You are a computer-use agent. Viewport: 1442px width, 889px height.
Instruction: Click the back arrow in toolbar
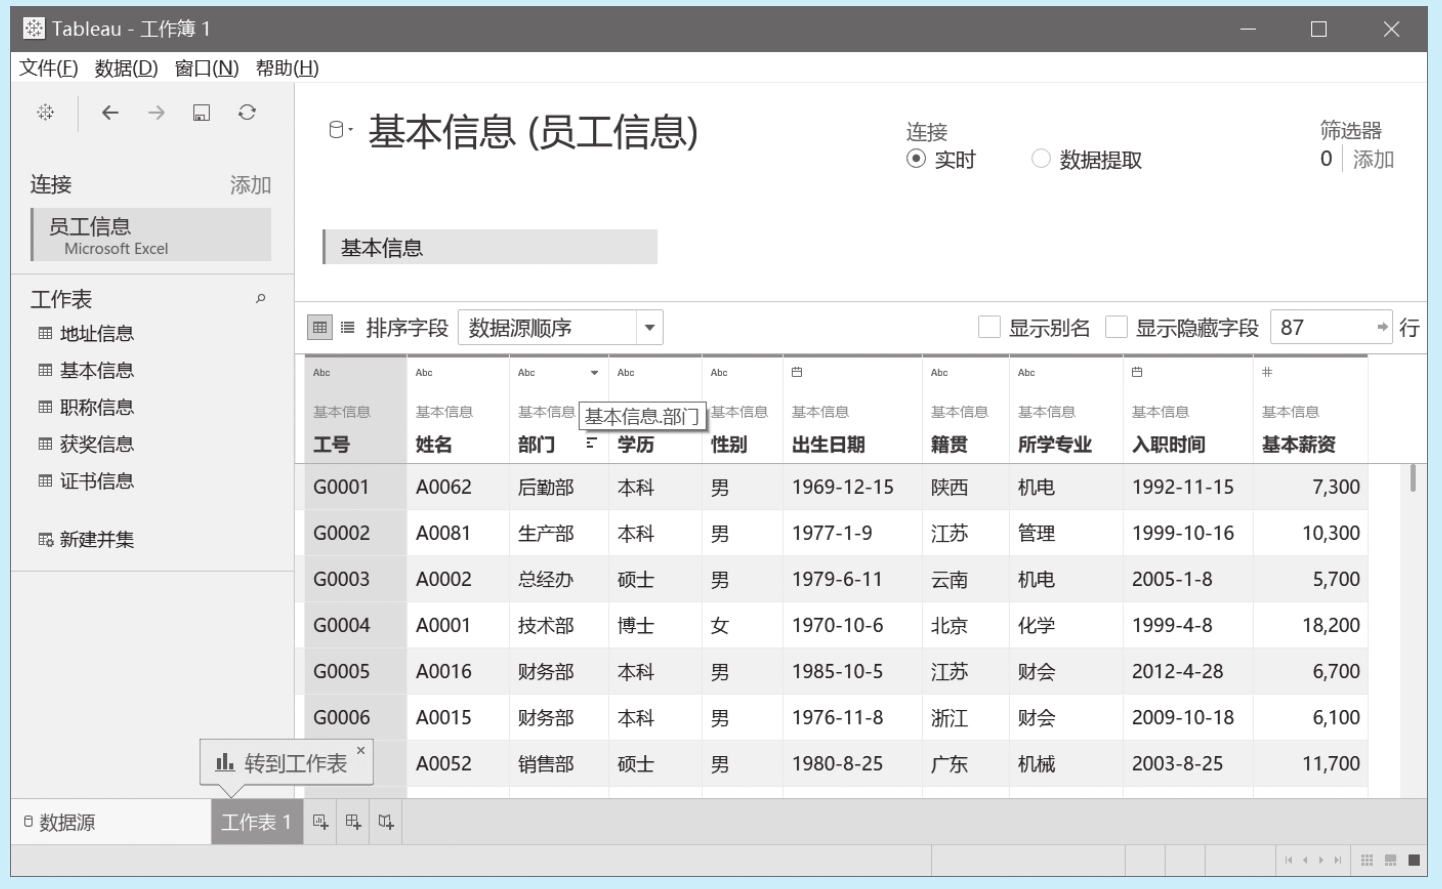pyautogui.click(x=110, y=113)
